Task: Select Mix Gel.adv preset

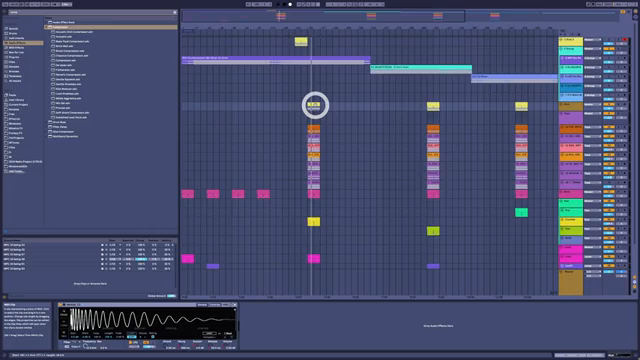Action: [63, 103]
